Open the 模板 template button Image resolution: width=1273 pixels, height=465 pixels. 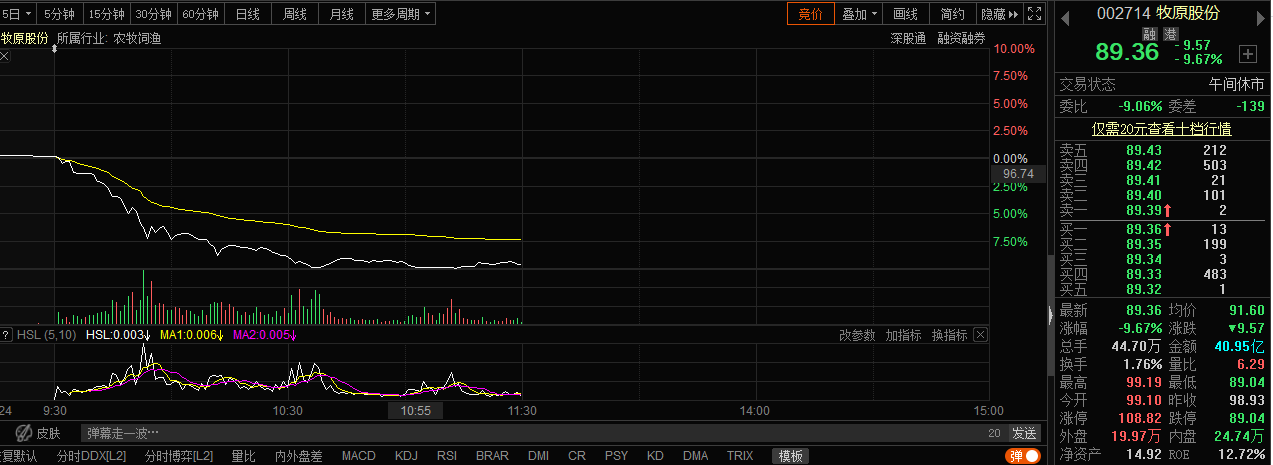[789, 456]
